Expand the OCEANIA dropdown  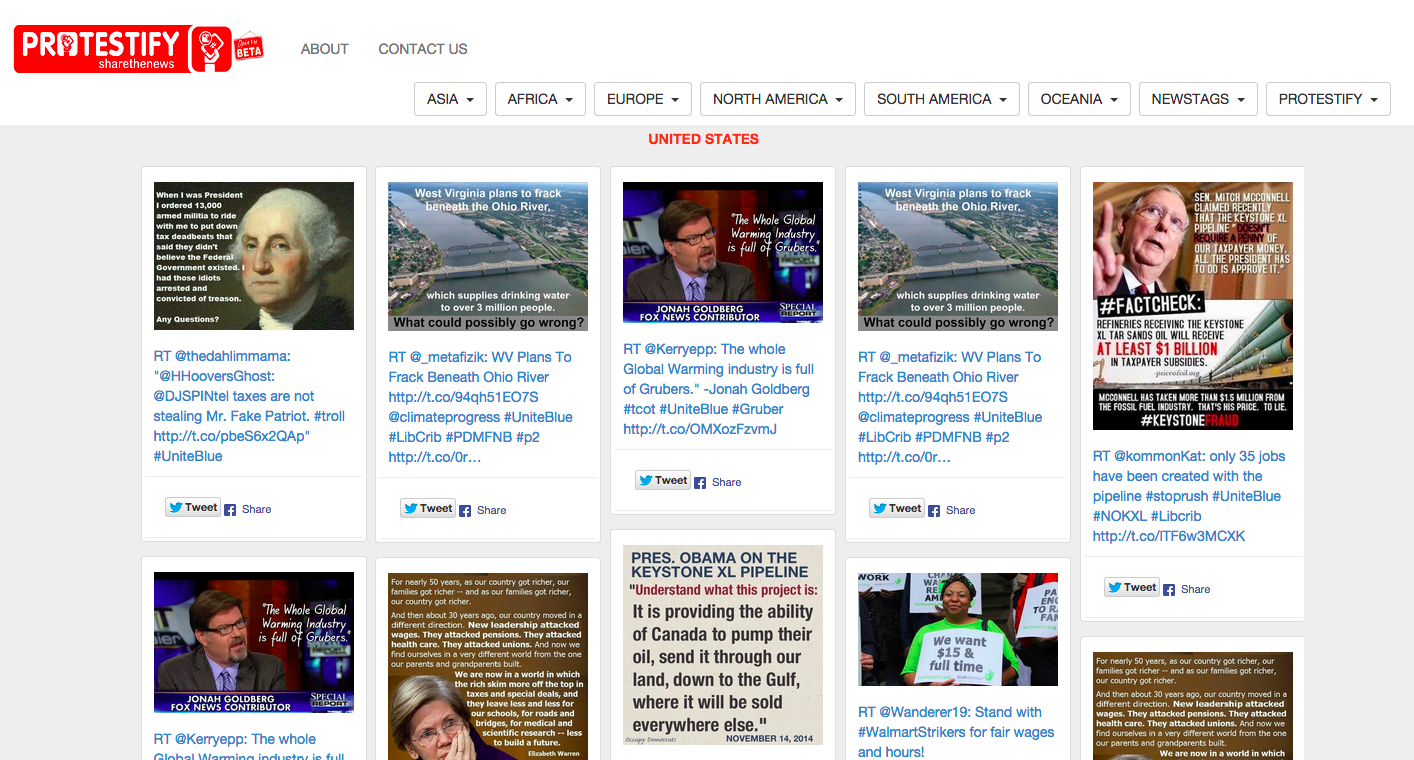pyautogui.click(x=1079, y=99)
